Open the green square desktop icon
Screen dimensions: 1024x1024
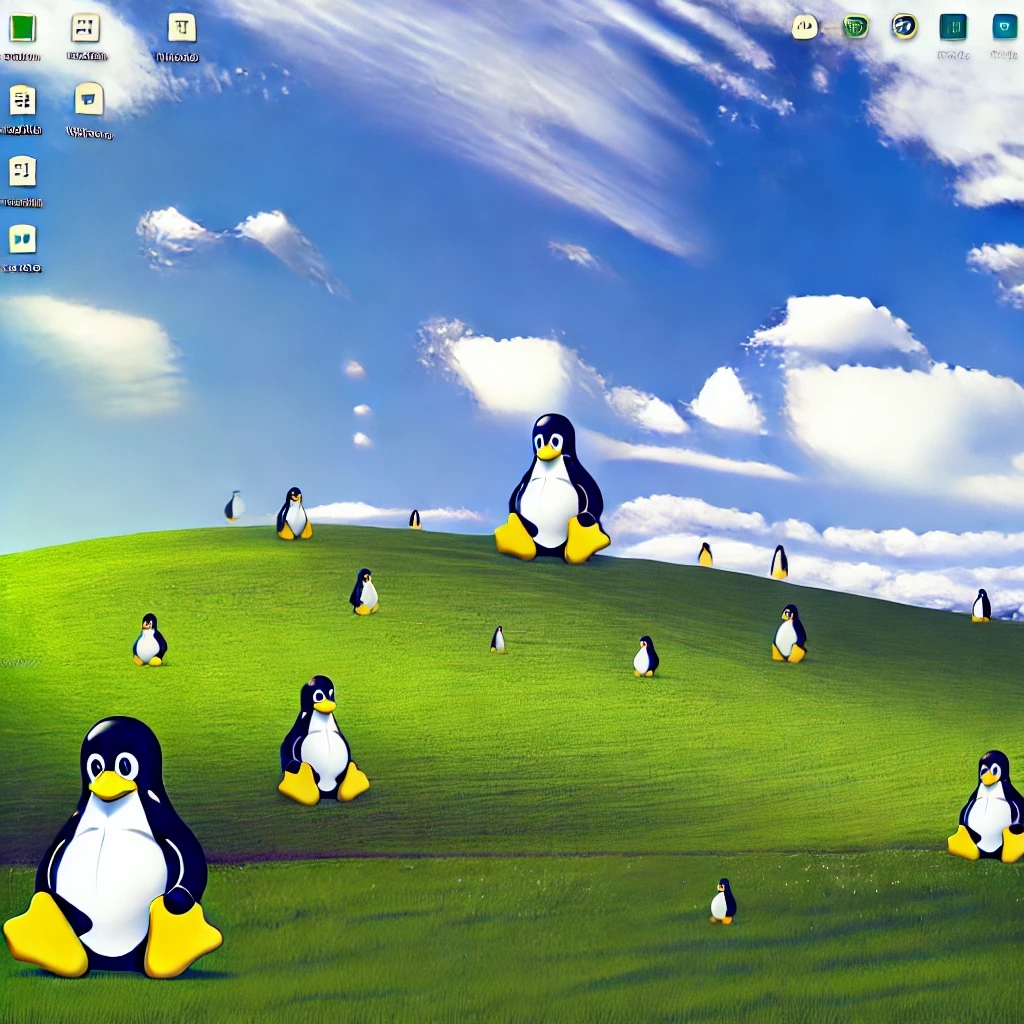click(22, 28)
